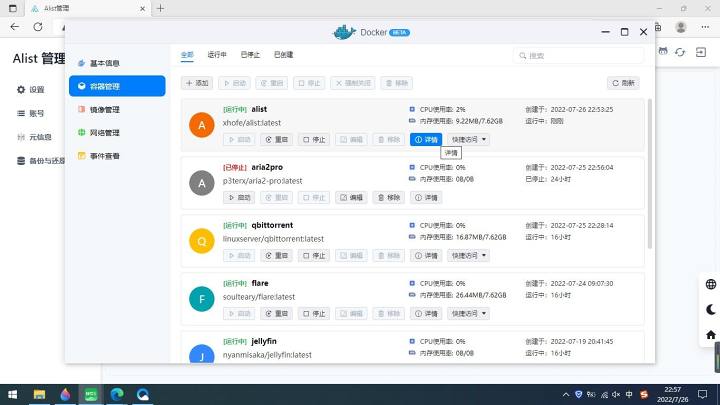This screenshot has width=720, height=405.
Task: Click the flare teal avatar icon
Action: click(x=202, y=299)
